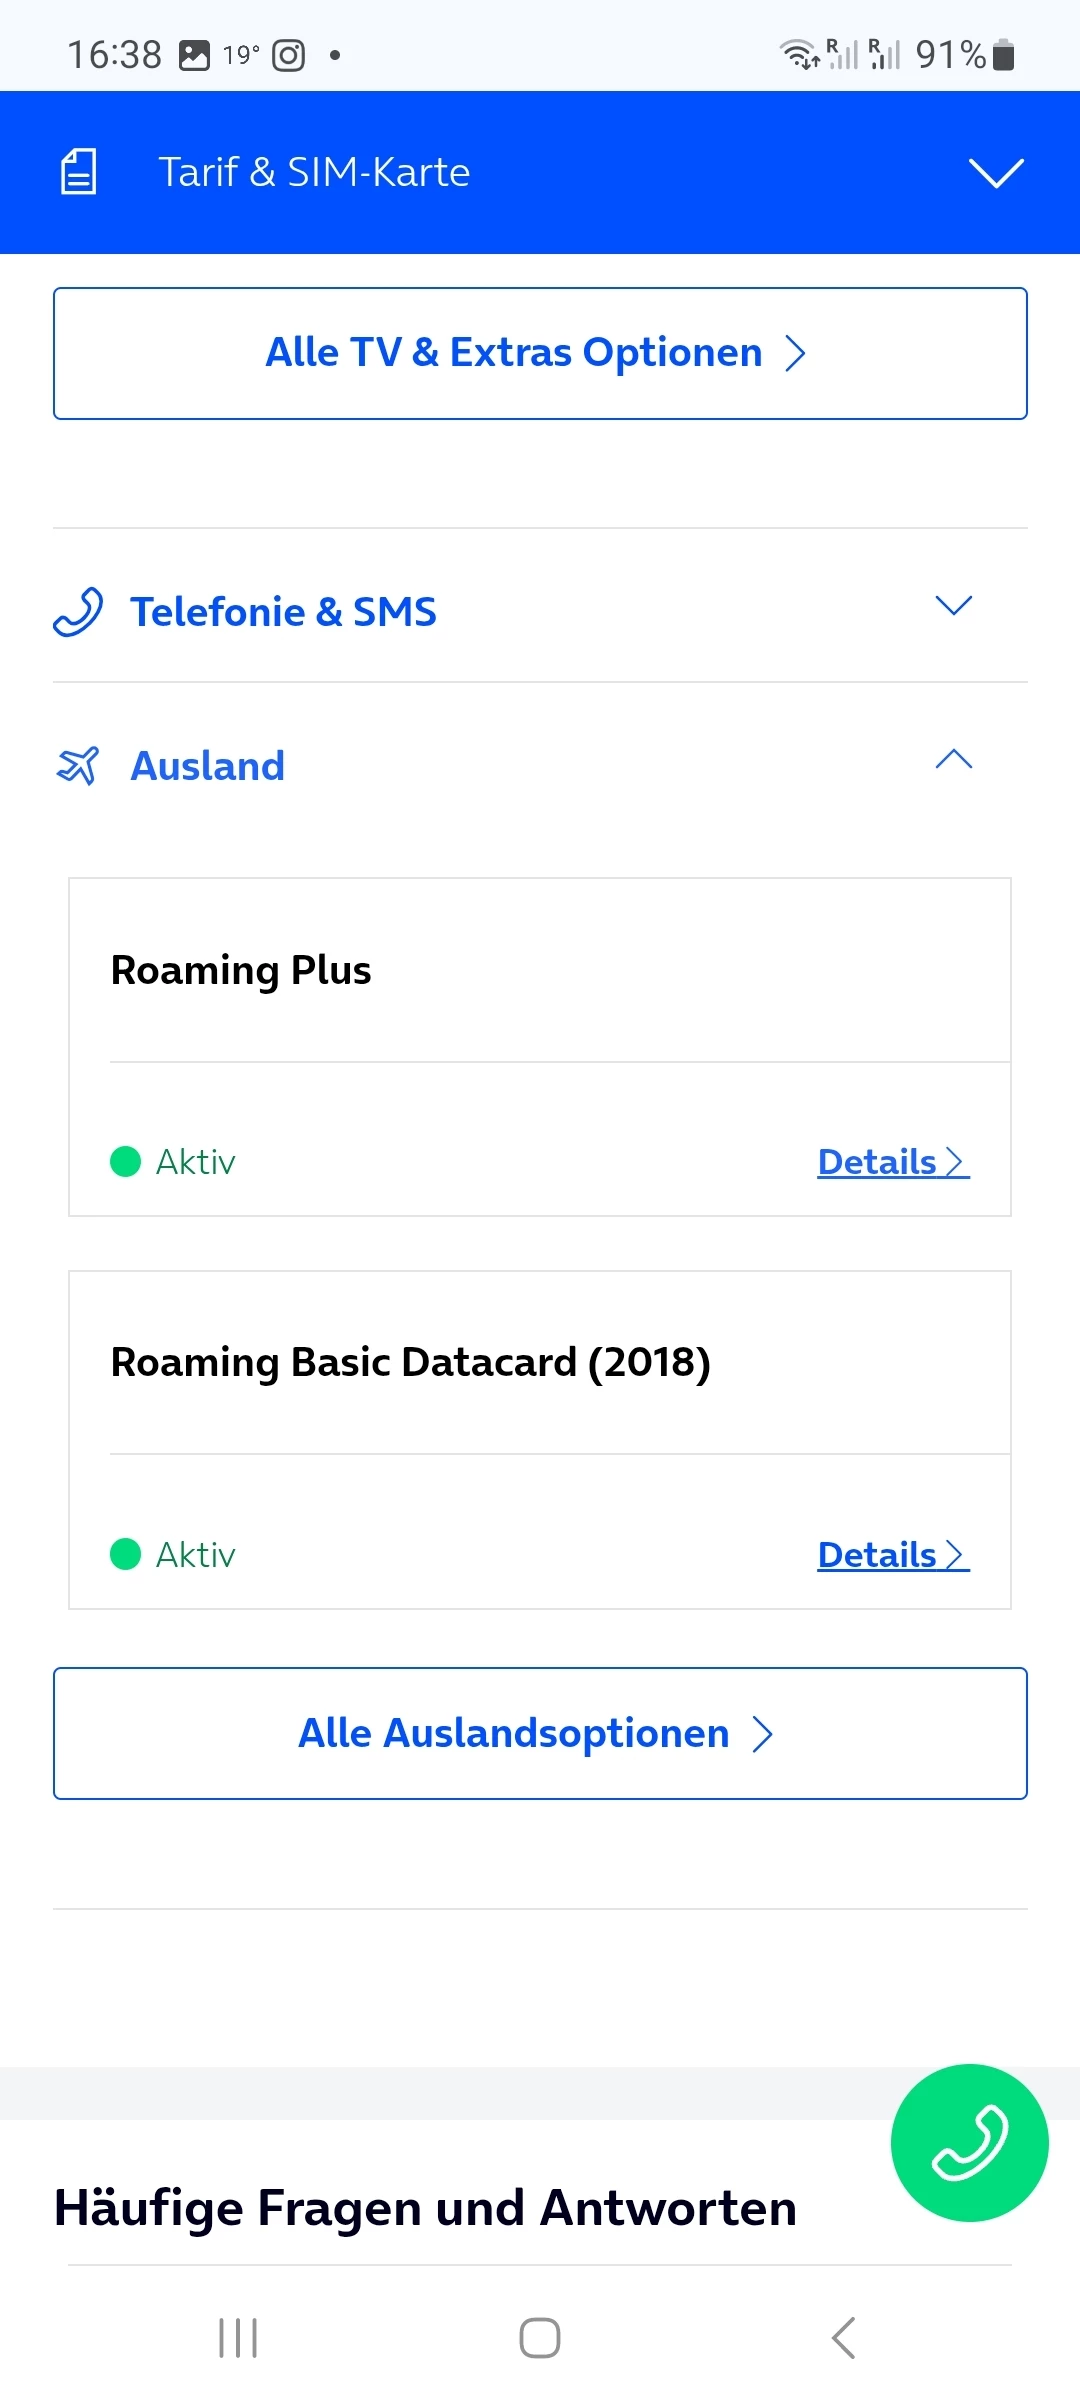The image size is (1080, 2400).
Task: Tap the Tarif & SIM-Karte document icon
Action: click(x=78, y=172)
